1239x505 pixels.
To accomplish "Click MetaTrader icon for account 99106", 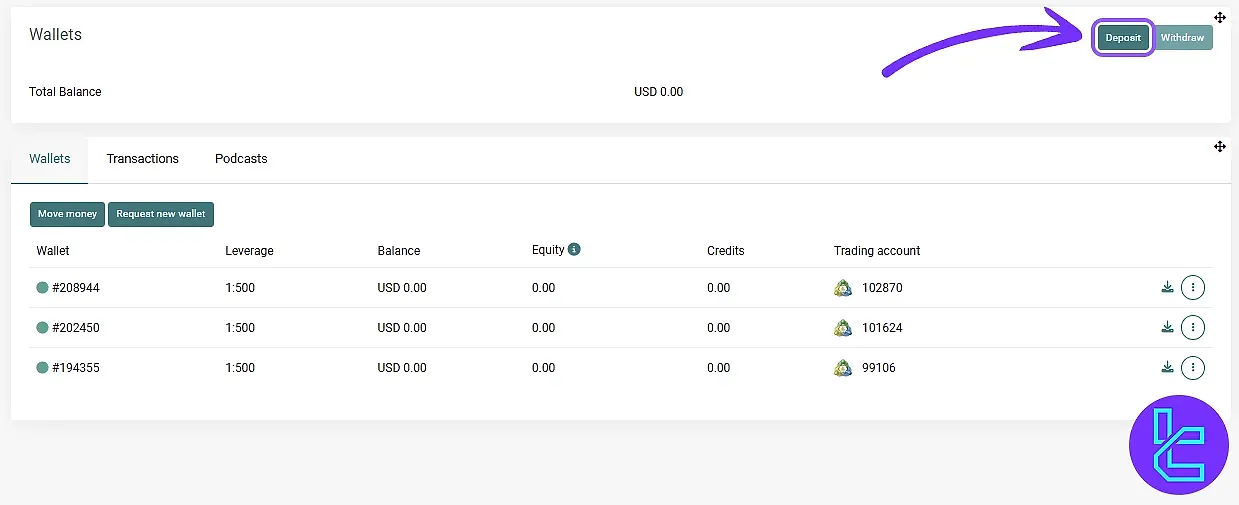I will pos(843,368).
